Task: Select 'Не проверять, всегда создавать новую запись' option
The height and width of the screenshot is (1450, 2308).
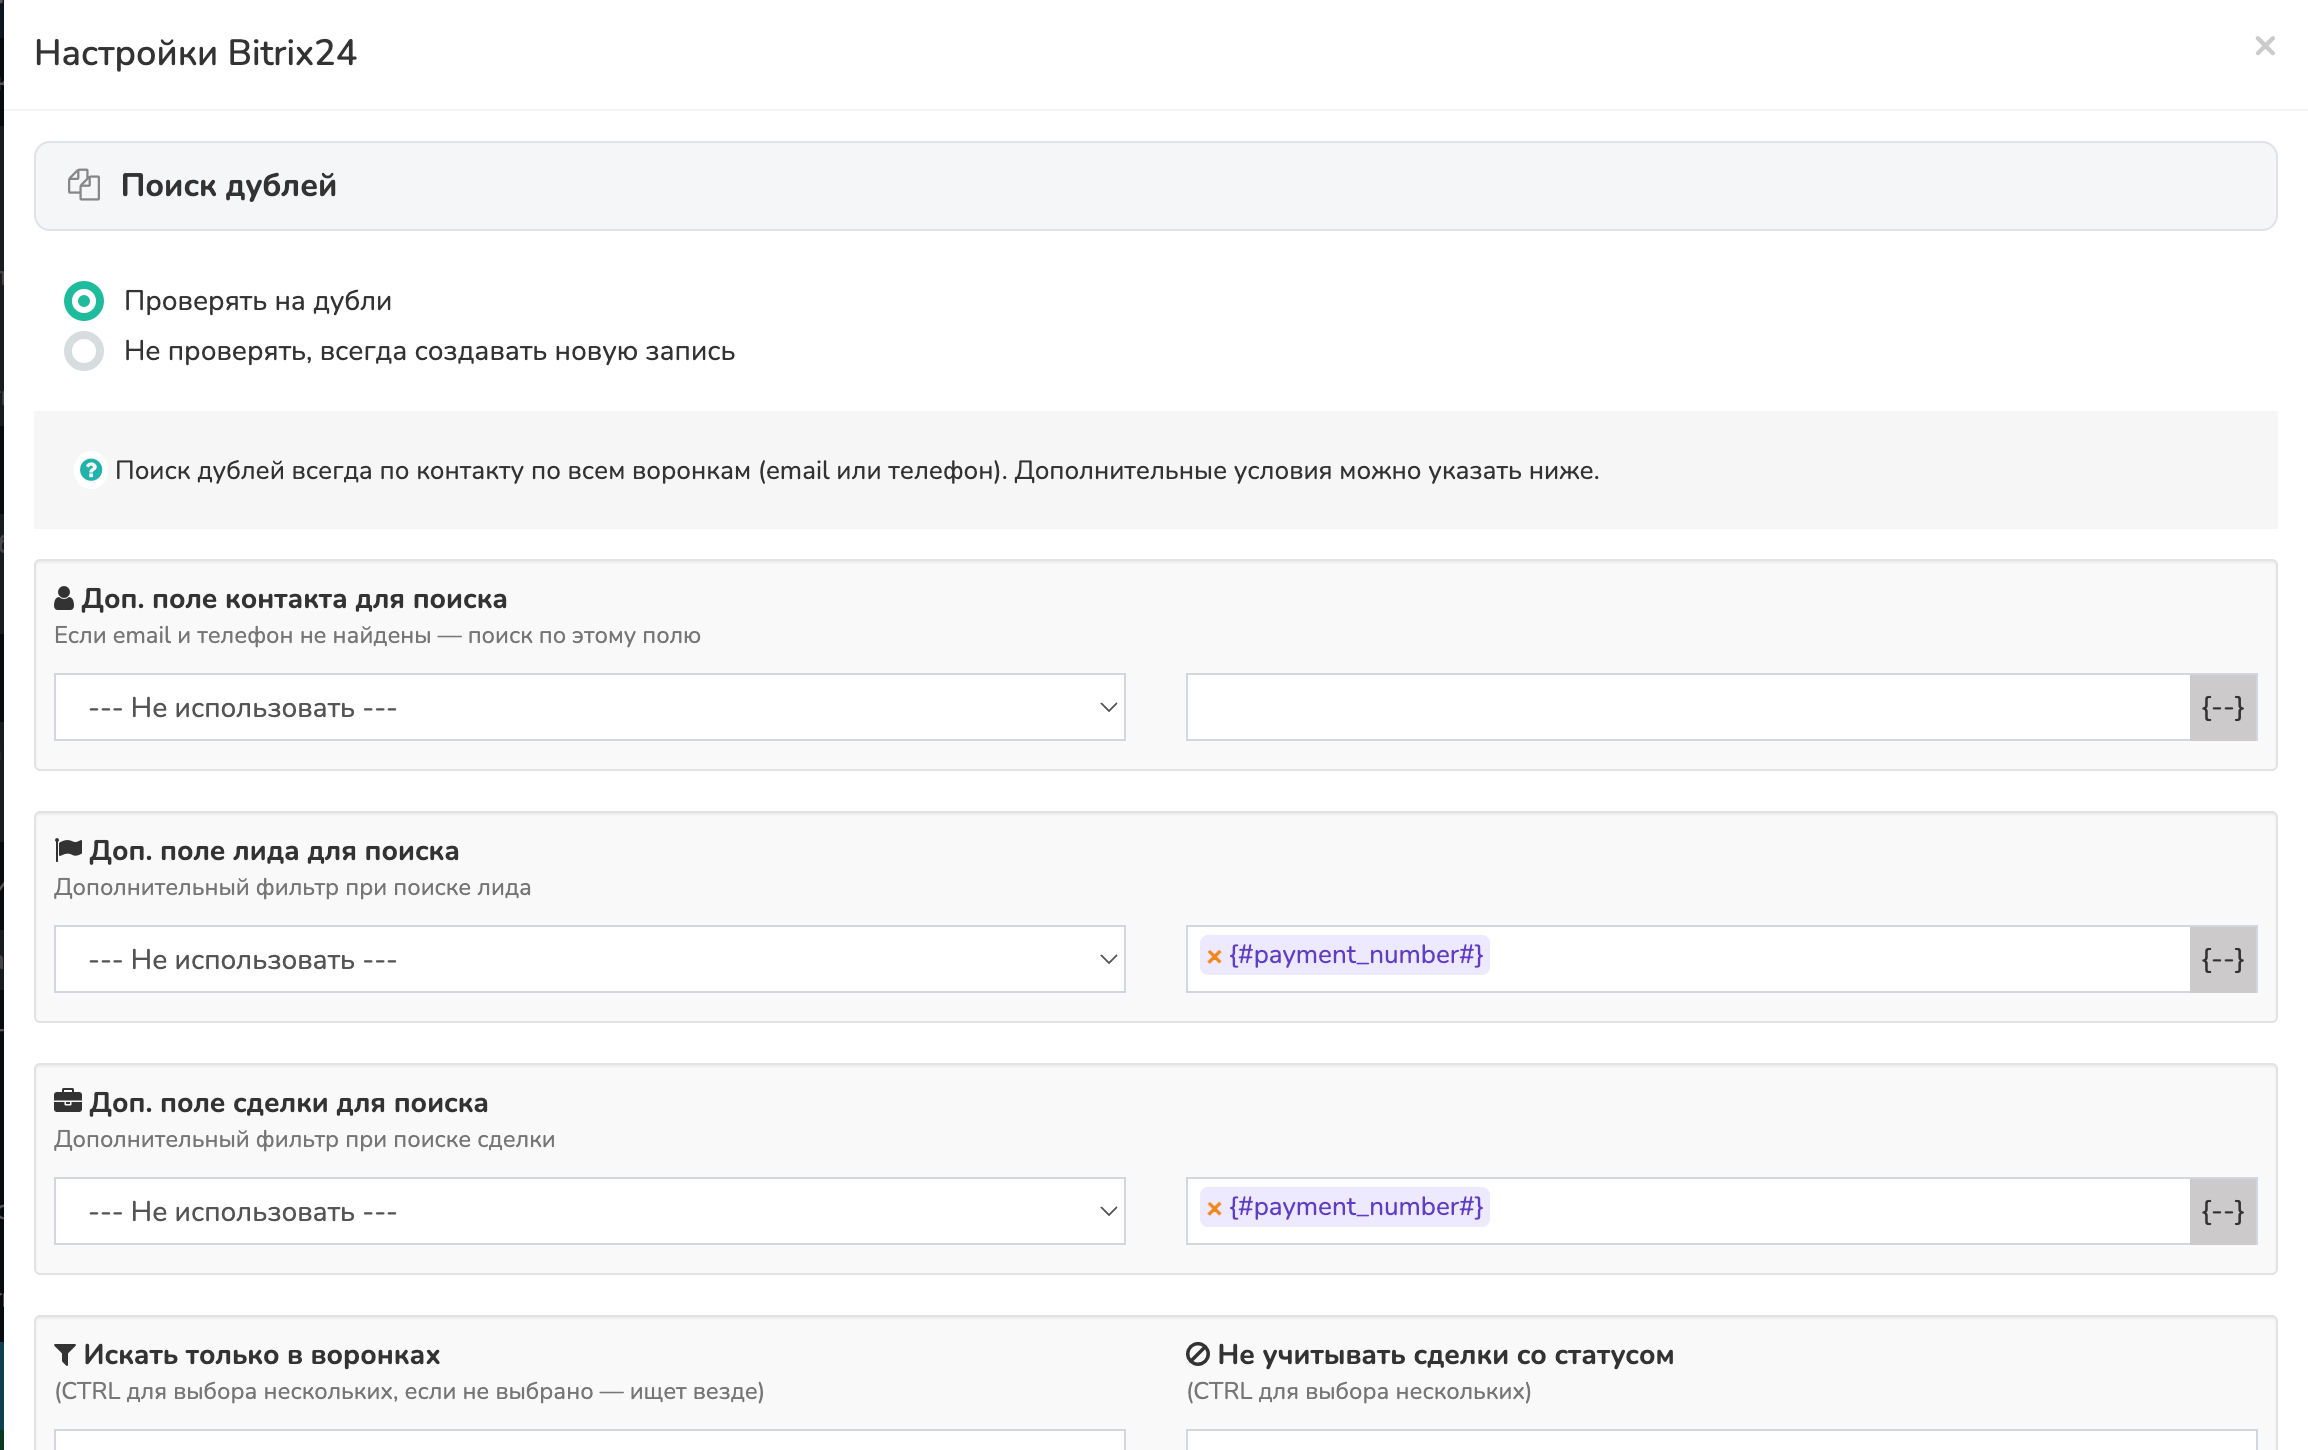Action: [x=84, y=351]
